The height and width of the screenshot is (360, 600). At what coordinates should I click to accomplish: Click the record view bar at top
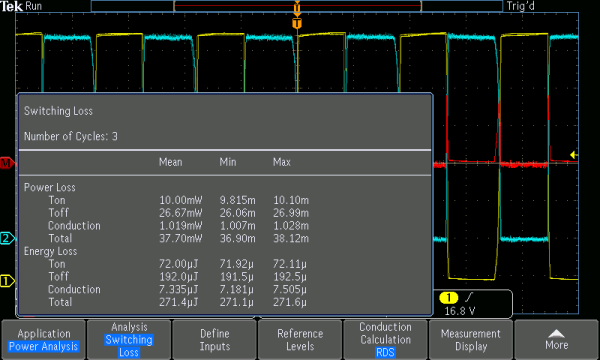(x=297, y=6)
